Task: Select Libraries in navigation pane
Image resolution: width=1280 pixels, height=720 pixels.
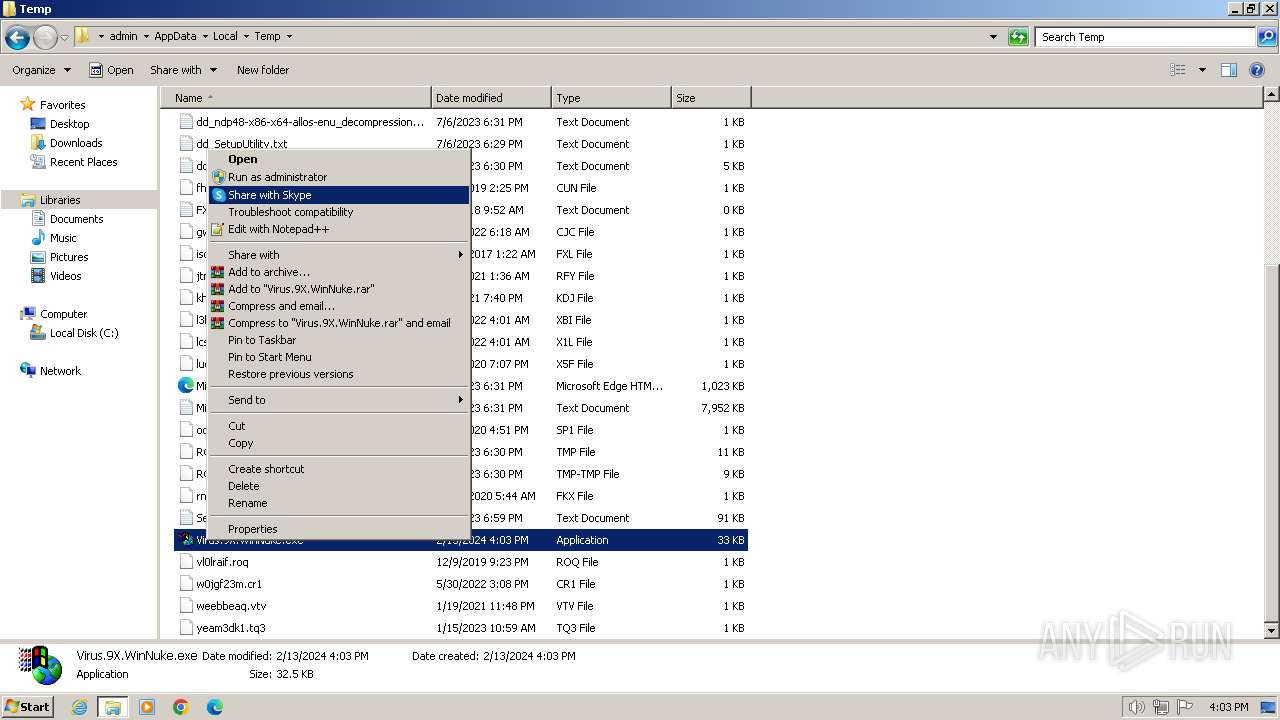Action: pos(60,200)
